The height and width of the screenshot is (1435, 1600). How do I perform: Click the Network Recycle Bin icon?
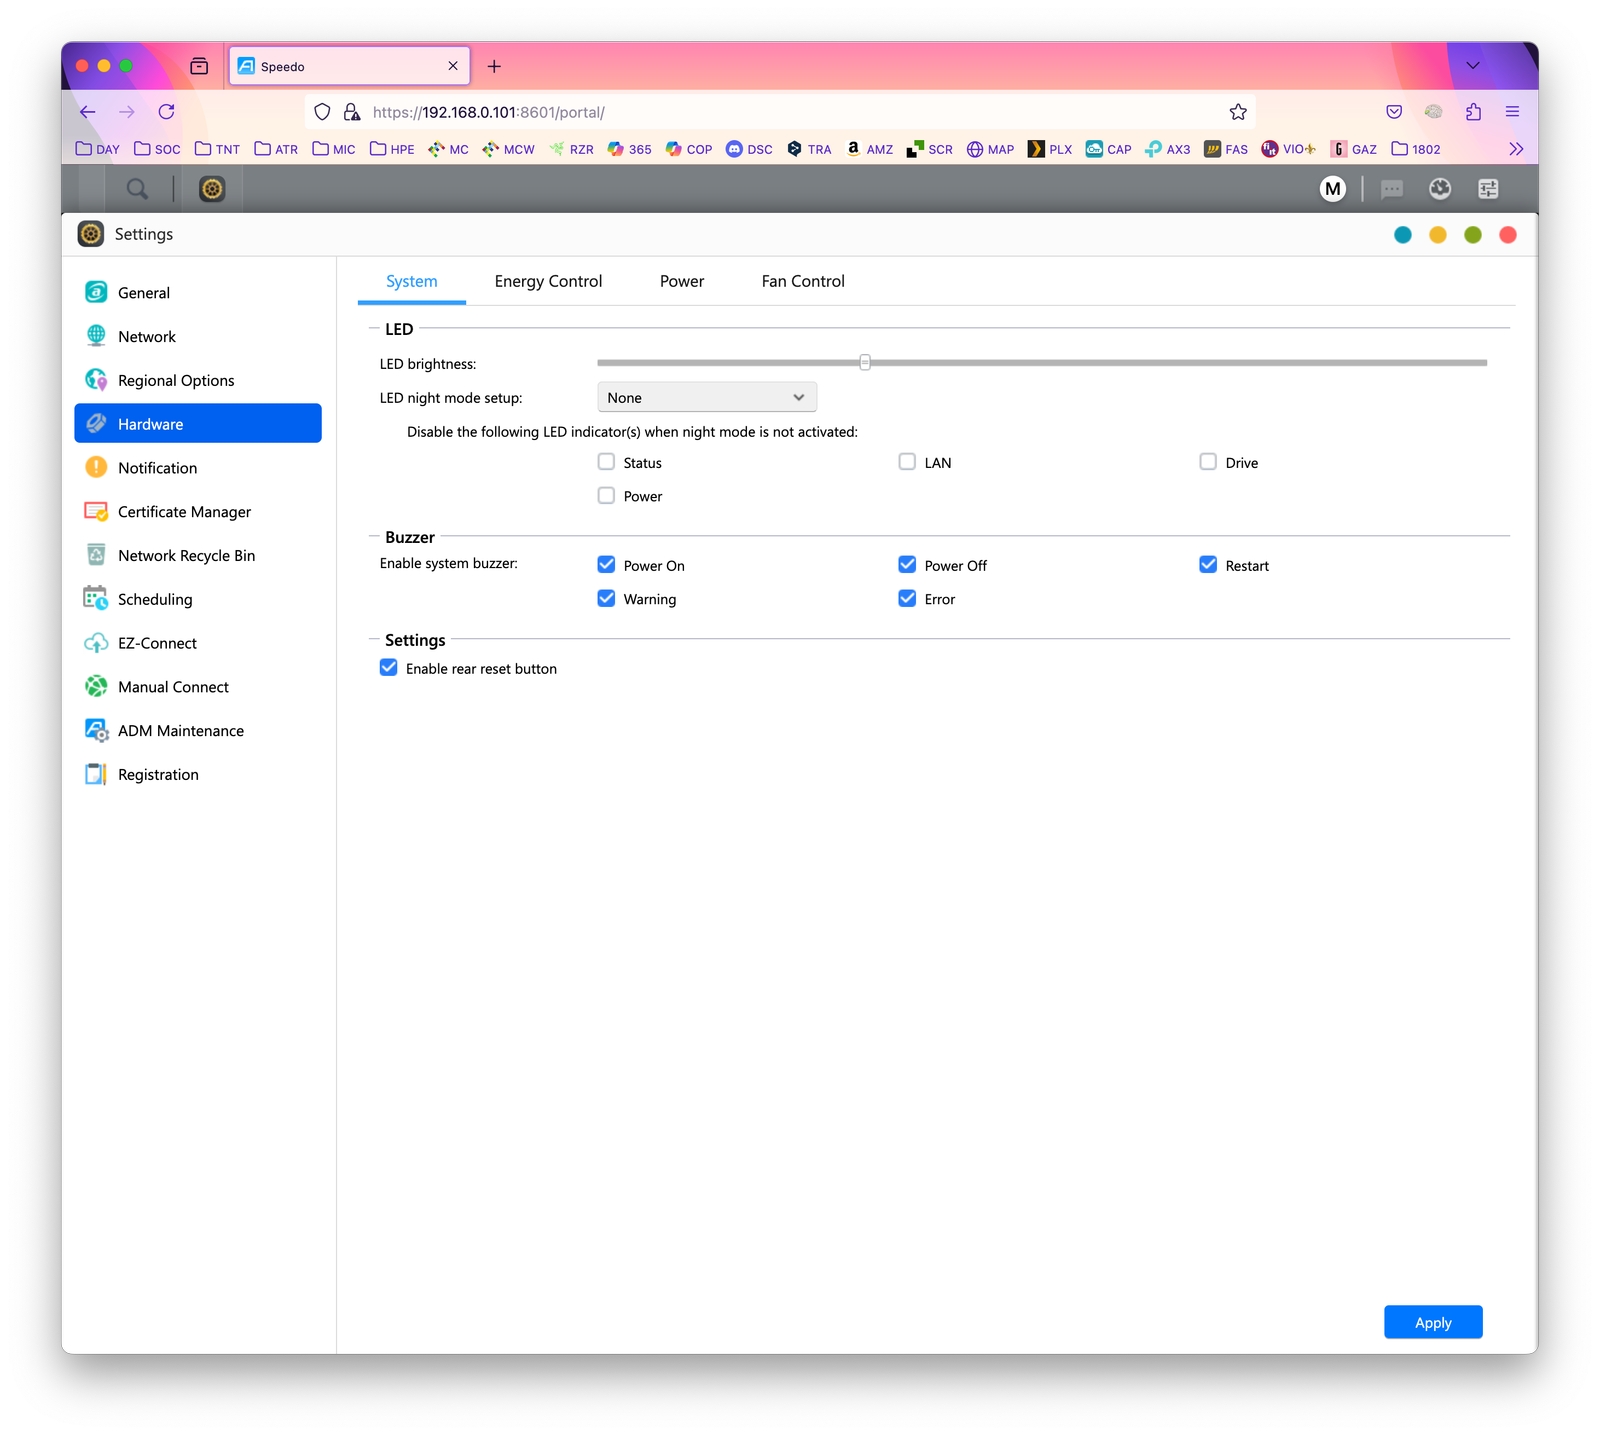tap(96, 555)
